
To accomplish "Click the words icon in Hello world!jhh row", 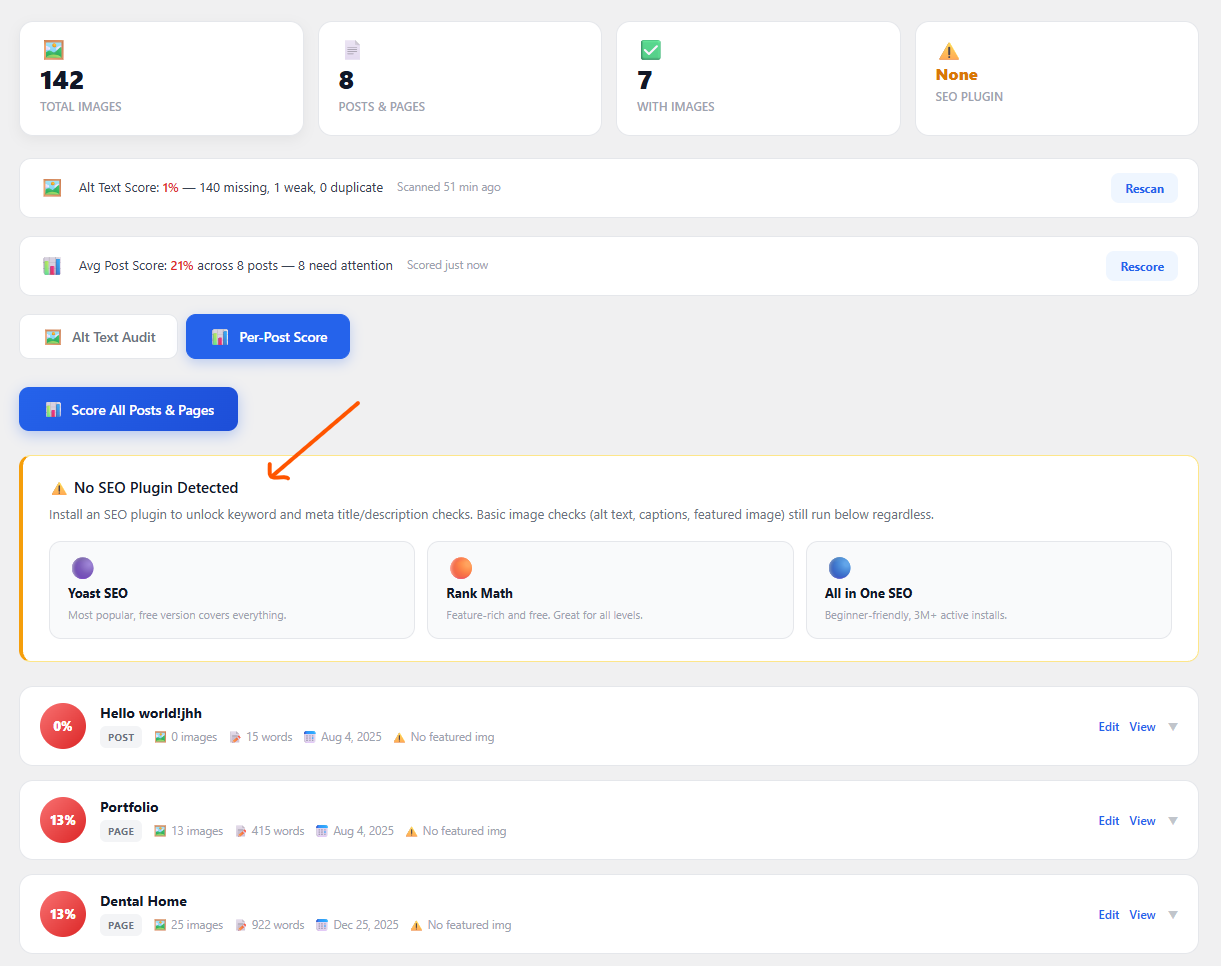I will (235, 737).
